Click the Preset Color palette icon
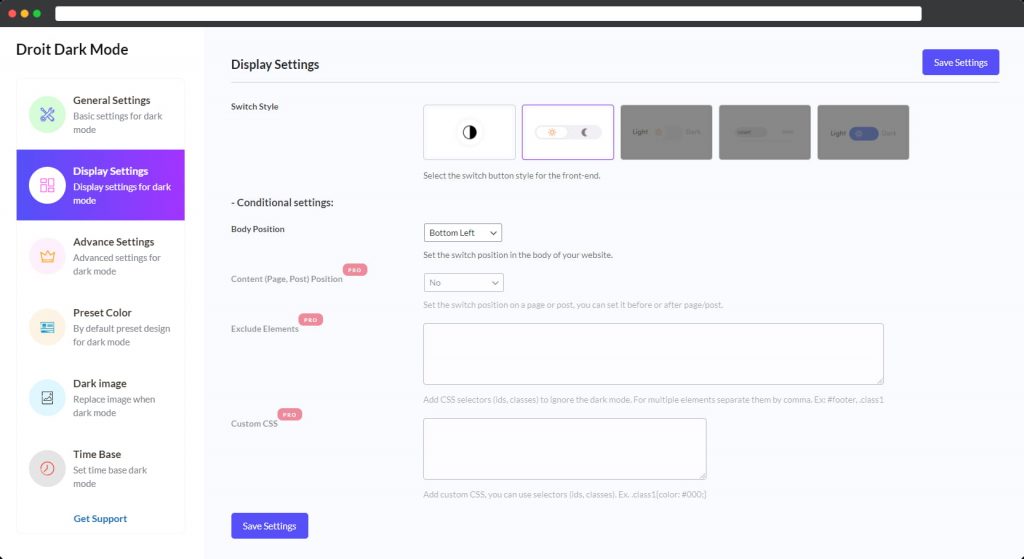 coord(47,327)
